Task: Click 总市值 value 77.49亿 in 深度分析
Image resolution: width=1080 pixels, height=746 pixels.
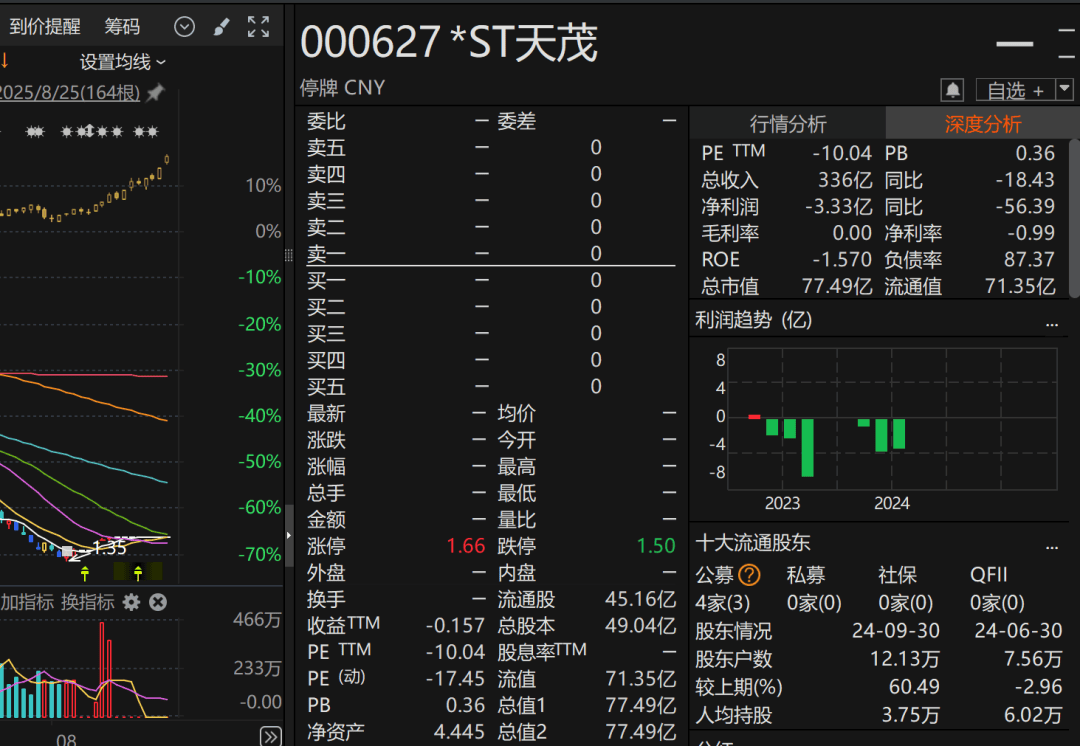Action: click(x=837, y=286)
